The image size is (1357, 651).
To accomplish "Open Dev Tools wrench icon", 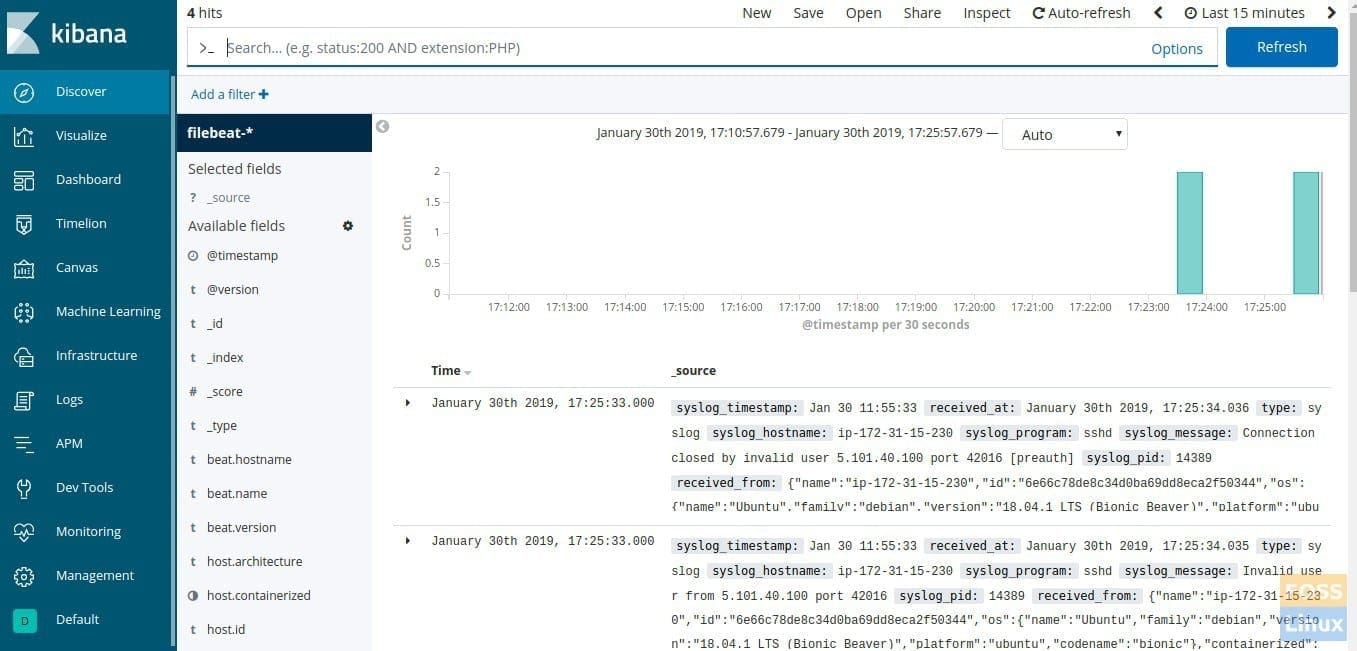I will [x=25, y=488].
